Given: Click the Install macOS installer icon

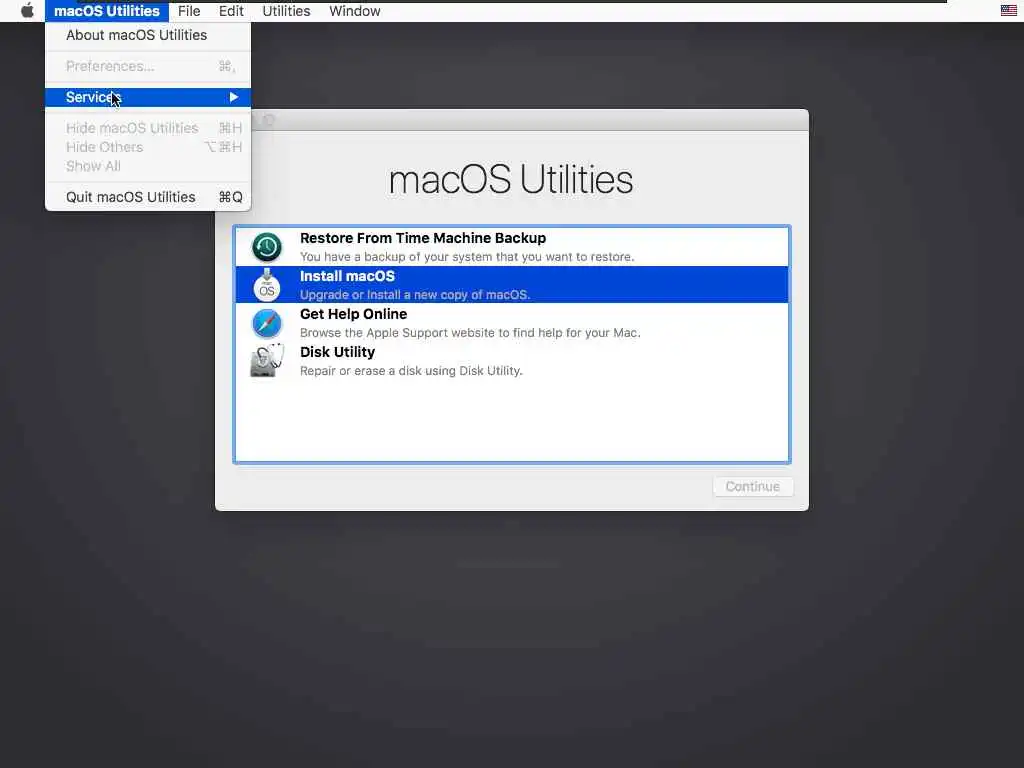Looking at the screenshot, I should click(x=266, y=285).
